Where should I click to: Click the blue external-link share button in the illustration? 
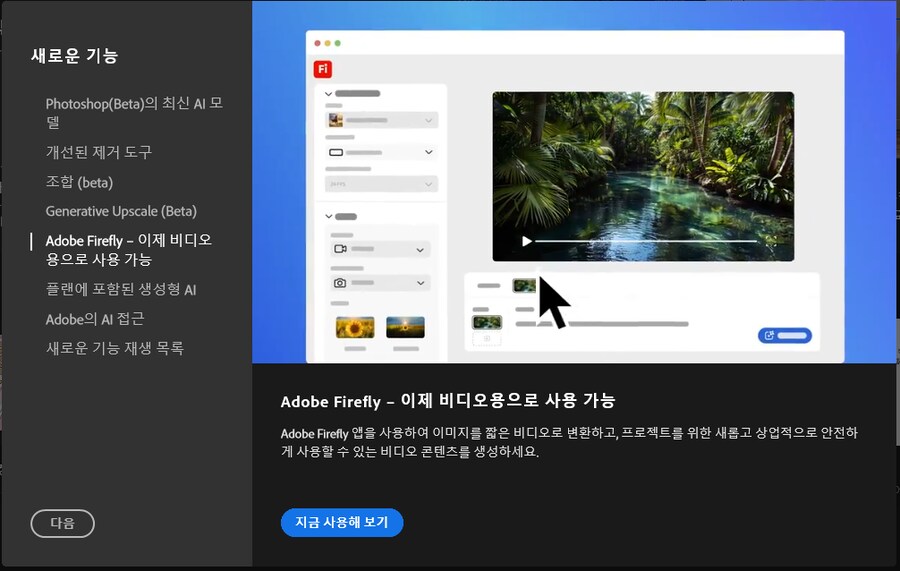tap(784, 336)
